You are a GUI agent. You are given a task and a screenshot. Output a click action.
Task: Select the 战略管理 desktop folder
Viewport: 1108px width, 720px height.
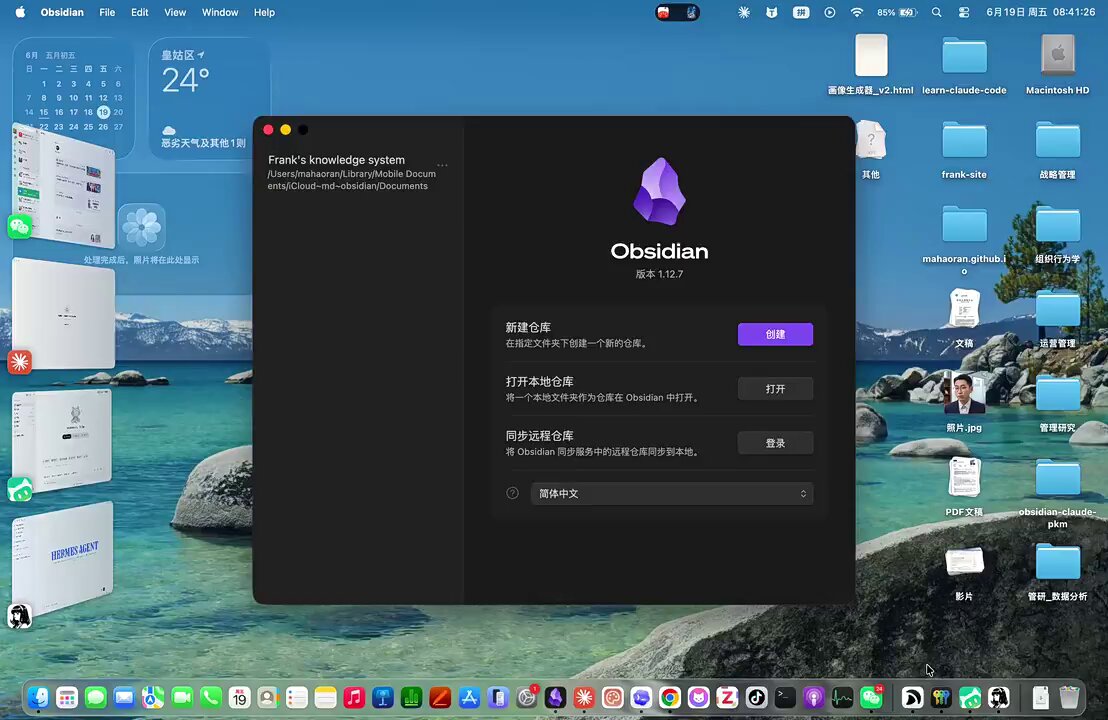tap(1057, 141)
